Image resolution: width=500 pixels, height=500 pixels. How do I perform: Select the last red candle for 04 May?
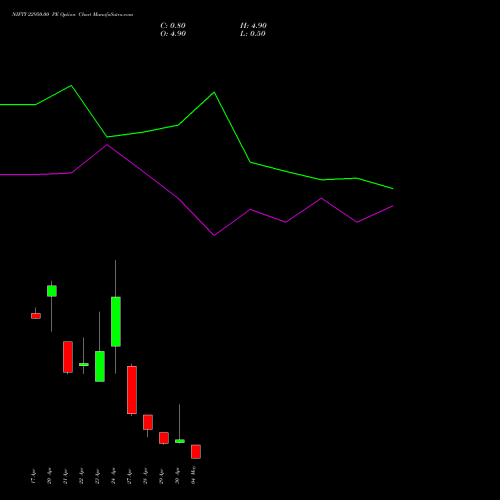[196, 452]
